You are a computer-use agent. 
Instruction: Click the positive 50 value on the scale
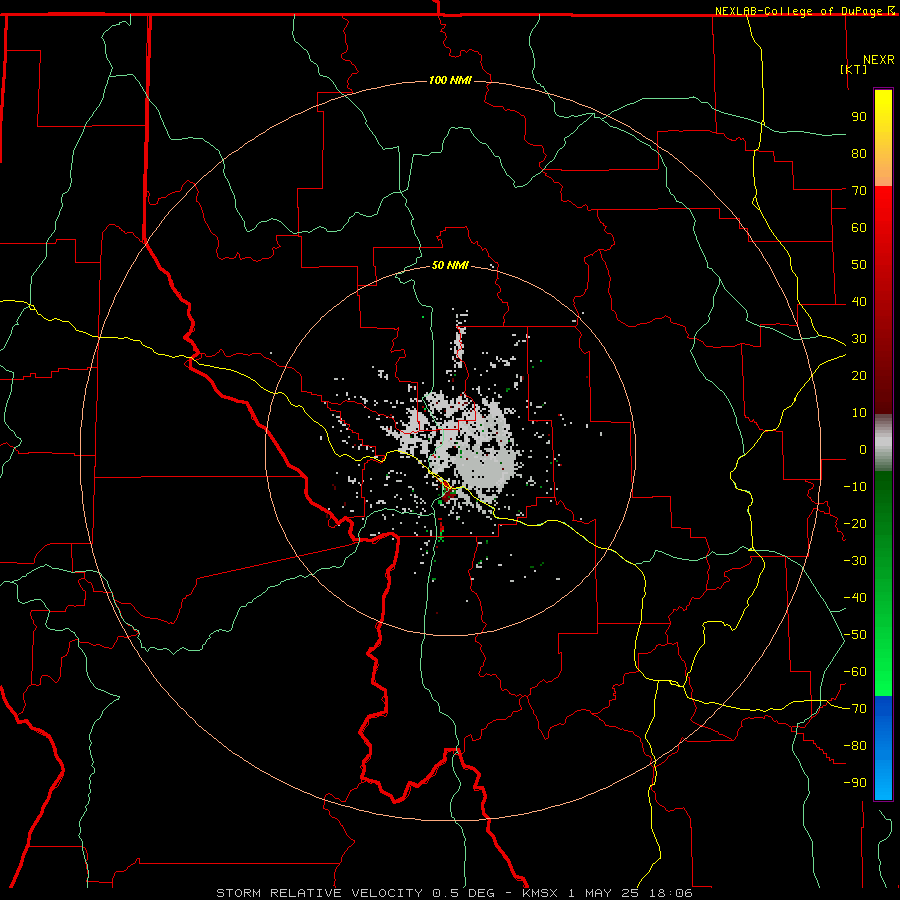click(859, 265)
